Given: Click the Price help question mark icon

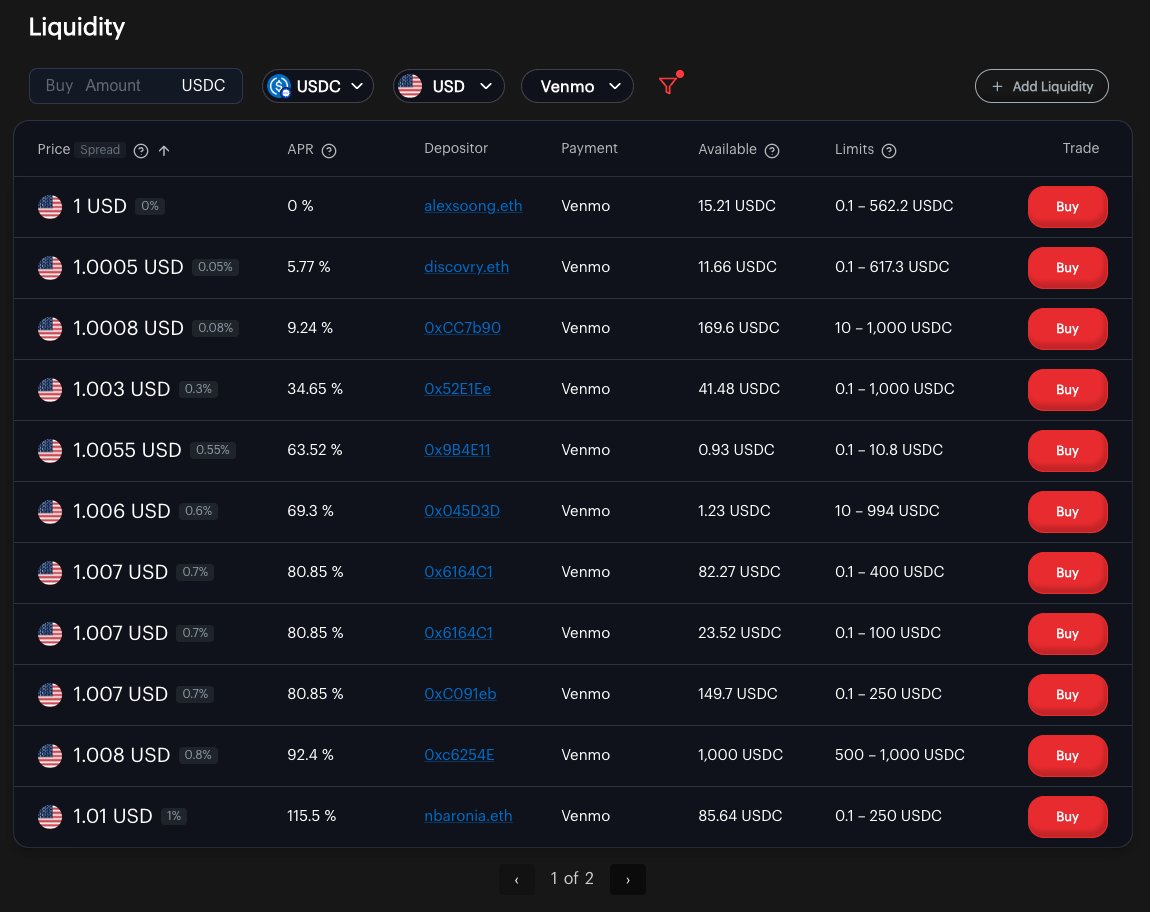Looking at the screenshot, I should pyautogui.click(x=141, y=150).
